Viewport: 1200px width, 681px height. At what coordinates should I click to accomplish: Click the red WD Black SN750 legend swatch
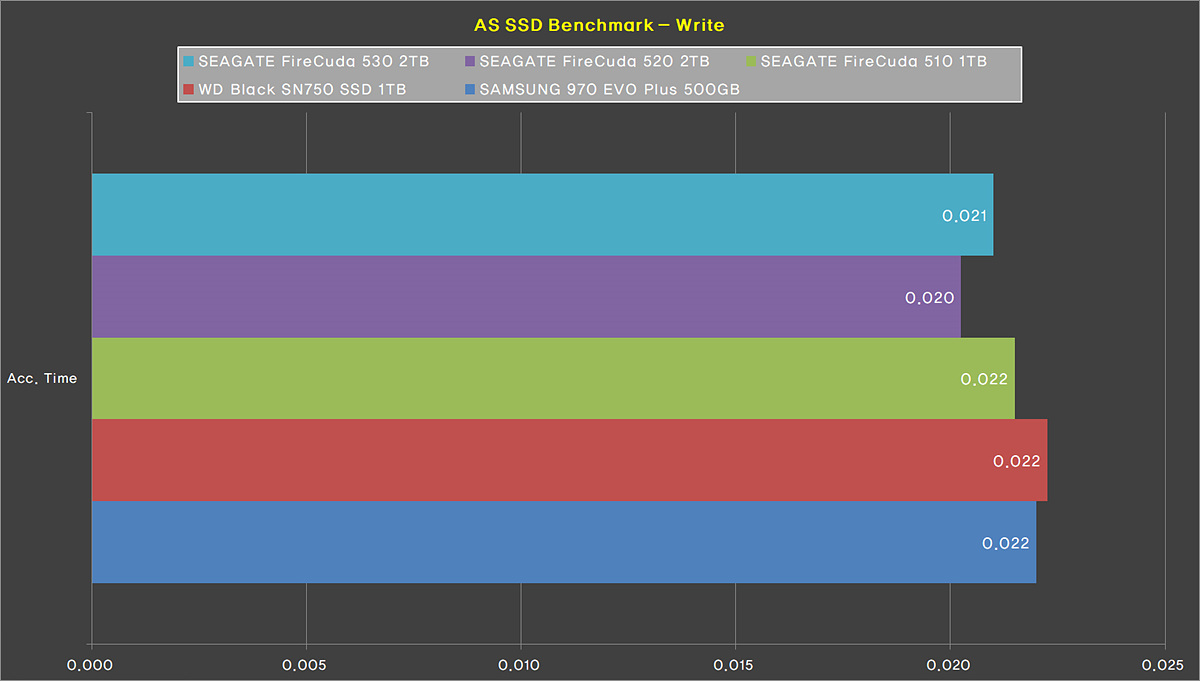(189, 90)
